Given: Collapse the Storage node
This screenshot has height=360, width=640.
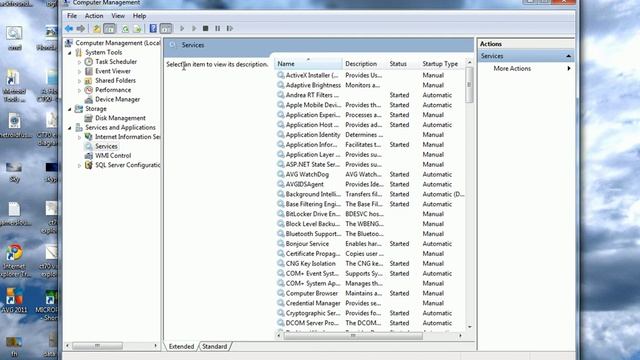Looking at the screenshot, I should 69,109.
